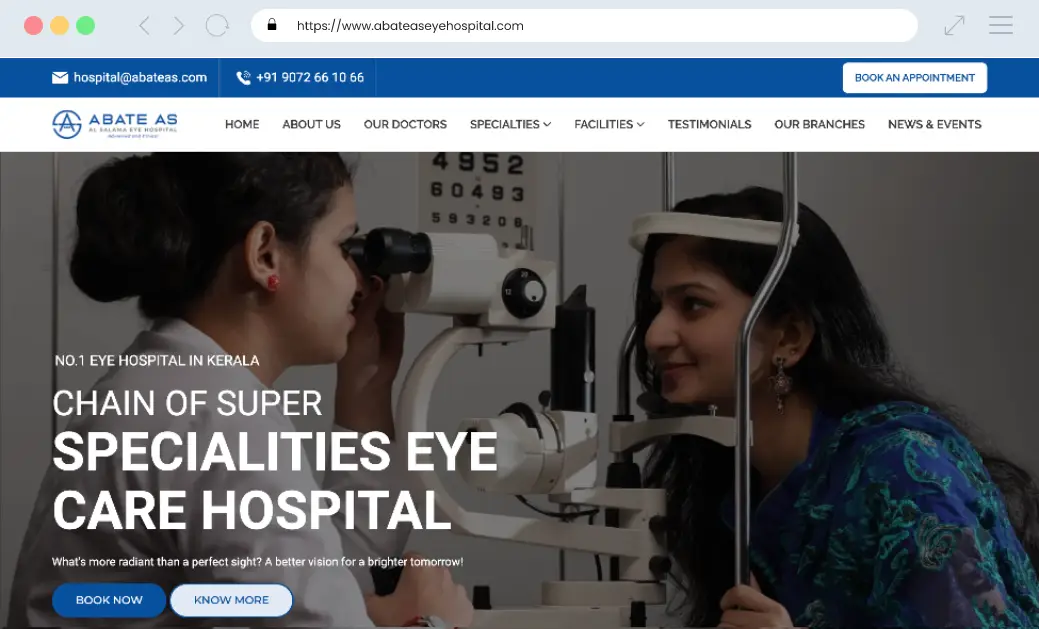1039x629 pixels.
Task: Click the browser back arrow
Action: [x=144, y=26]
